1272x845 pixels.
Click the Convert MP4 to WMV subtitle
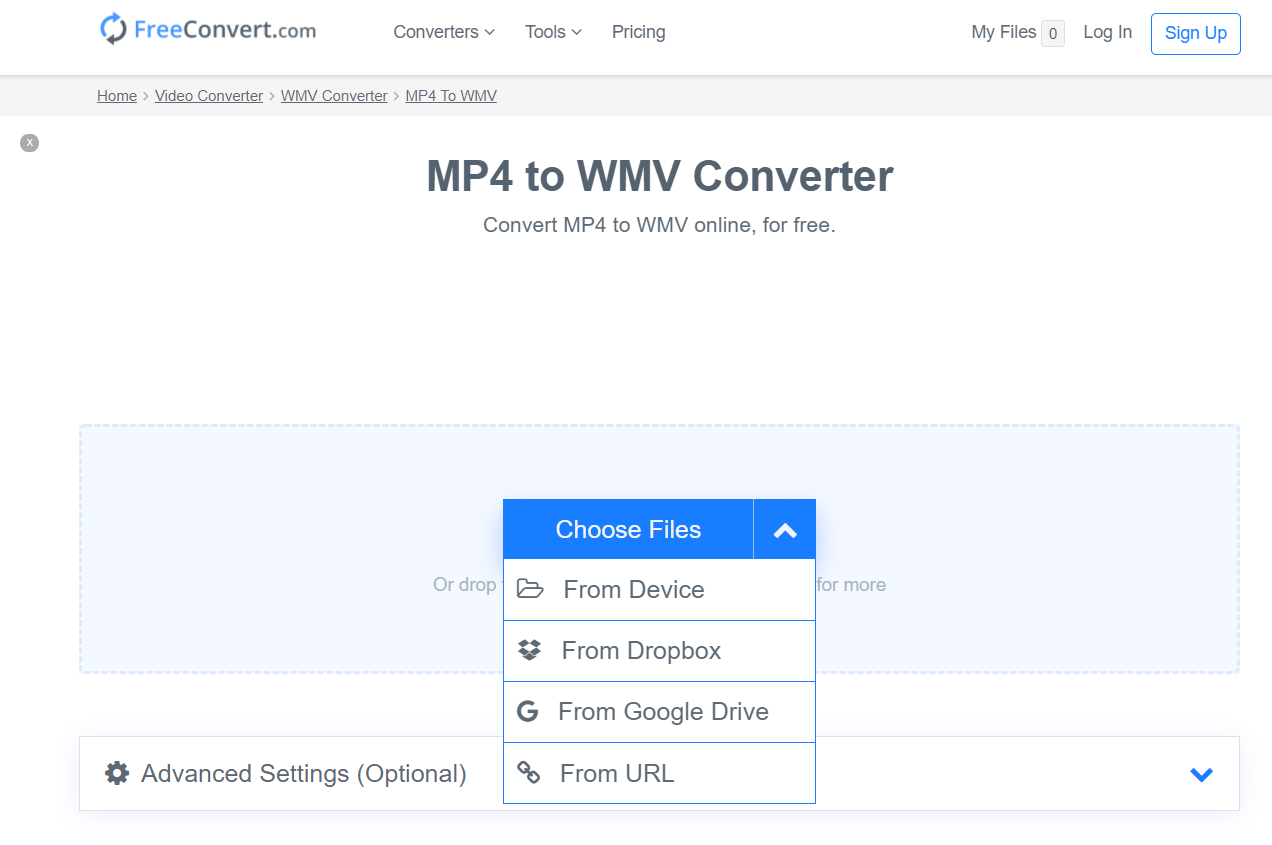659,225
